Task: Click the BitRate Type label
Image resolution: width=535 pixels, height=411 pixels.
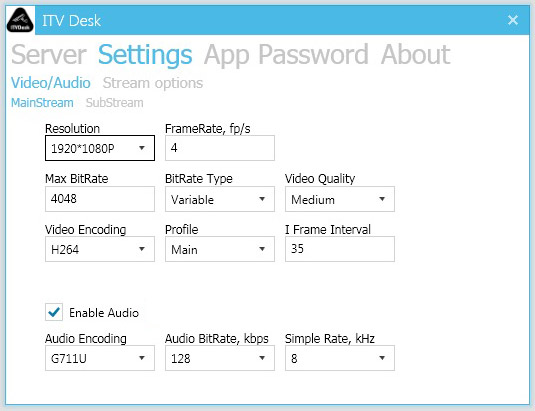Action: click(199, 179)
